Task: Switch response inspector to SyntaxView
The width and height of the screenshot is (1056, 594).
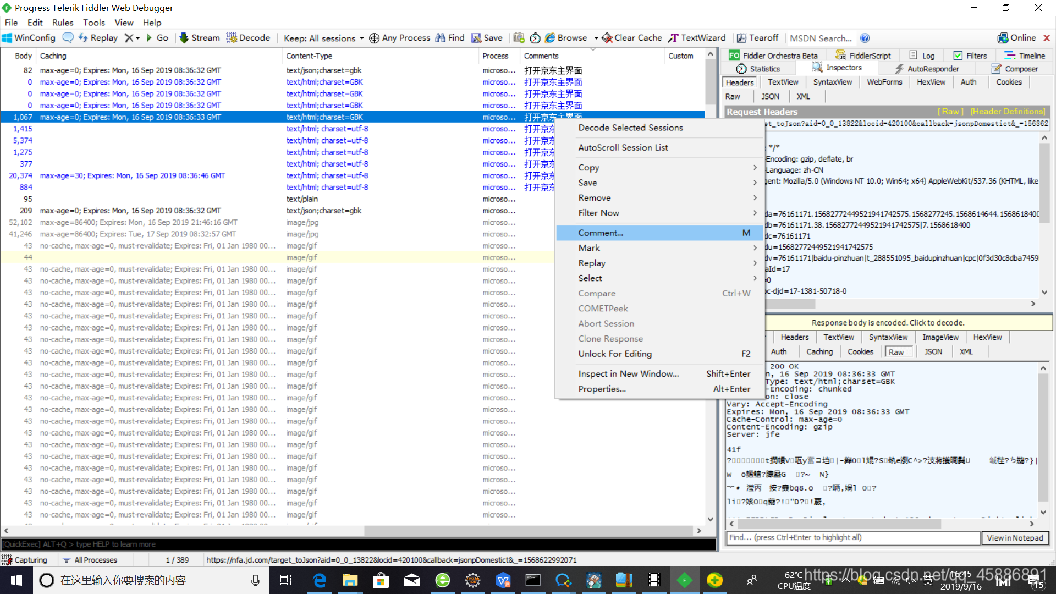Action: click(888, 337)
